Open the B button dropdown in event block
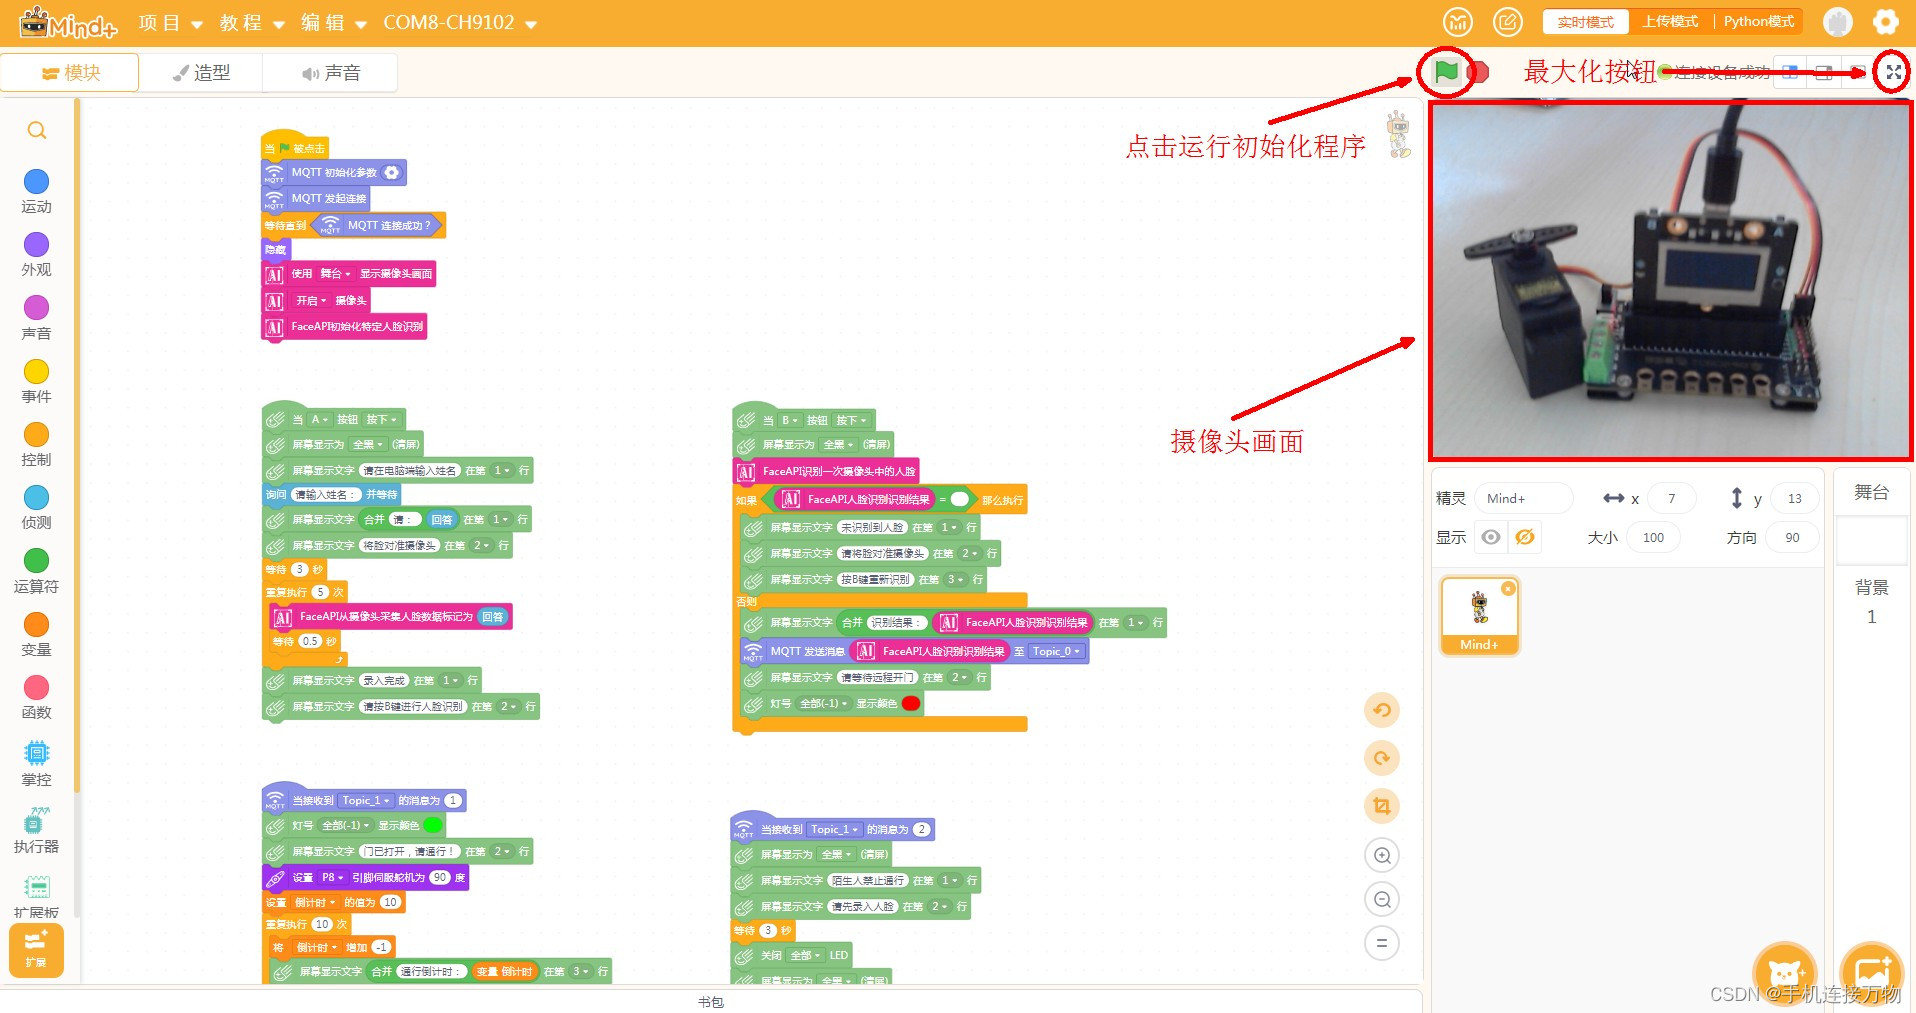Image resolution: width=1916 pixels, height=1013 pixels. click(791, 421)
